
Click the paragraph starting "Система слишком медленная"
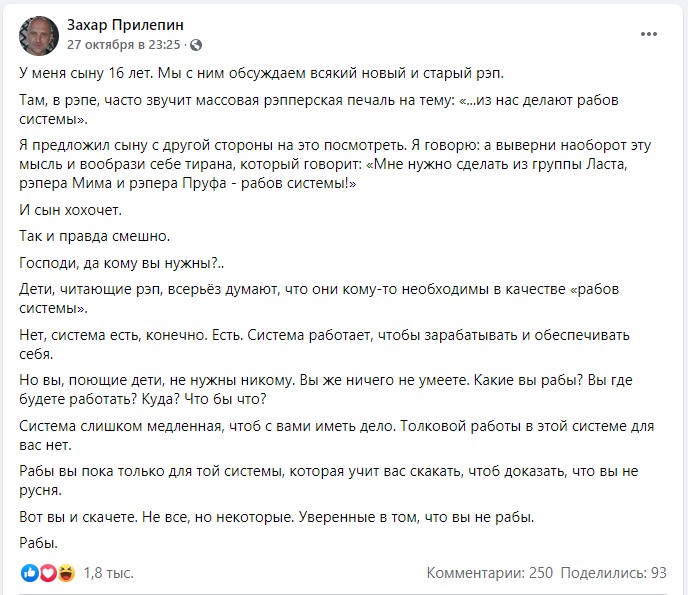coord(337,435)
